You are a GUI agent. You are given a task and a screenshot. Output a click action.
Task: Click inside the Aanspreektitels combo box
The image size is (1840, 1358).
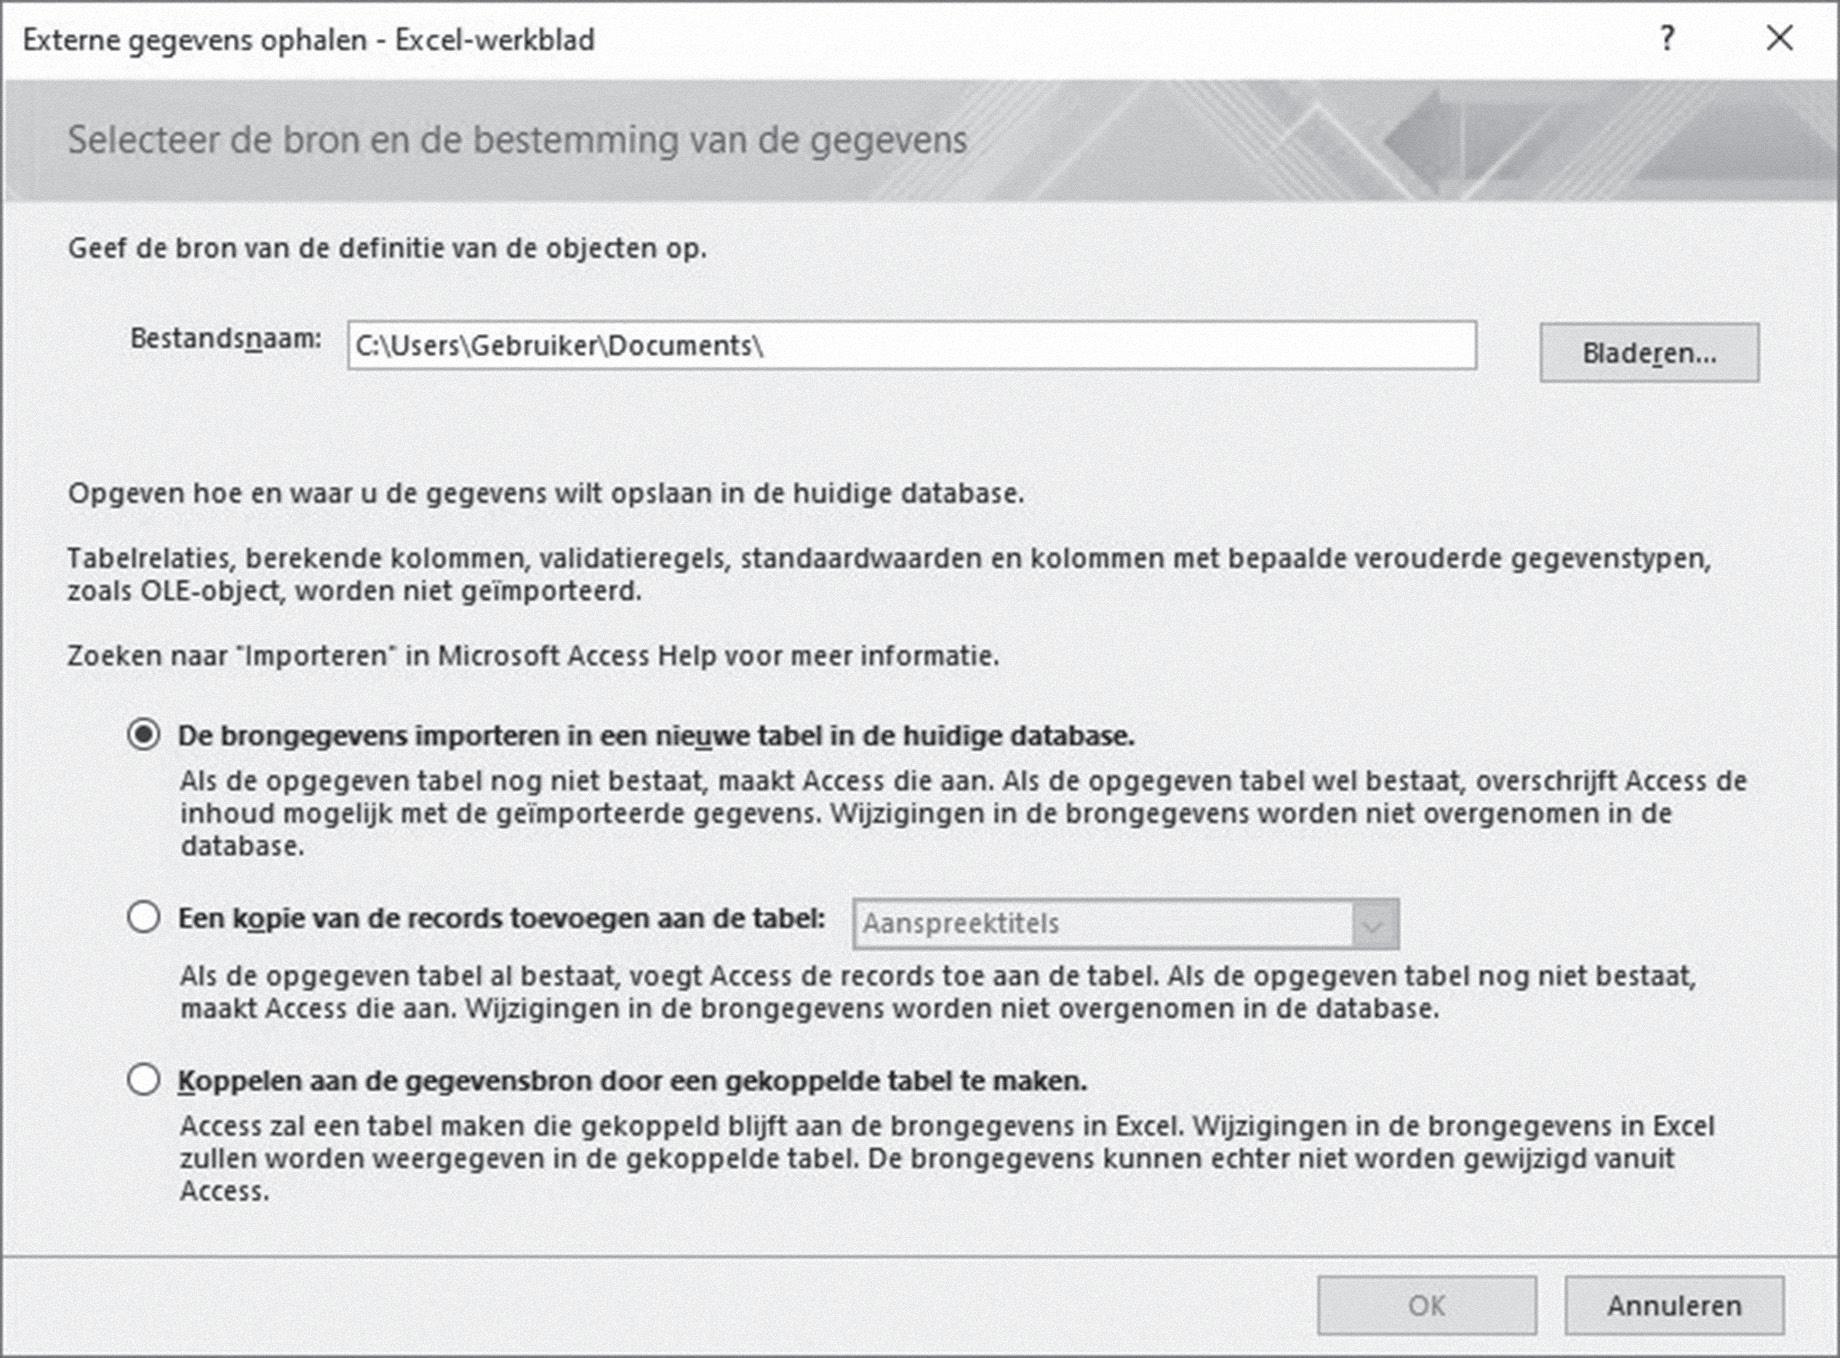pyautogui.click(x=1103, y=924)
